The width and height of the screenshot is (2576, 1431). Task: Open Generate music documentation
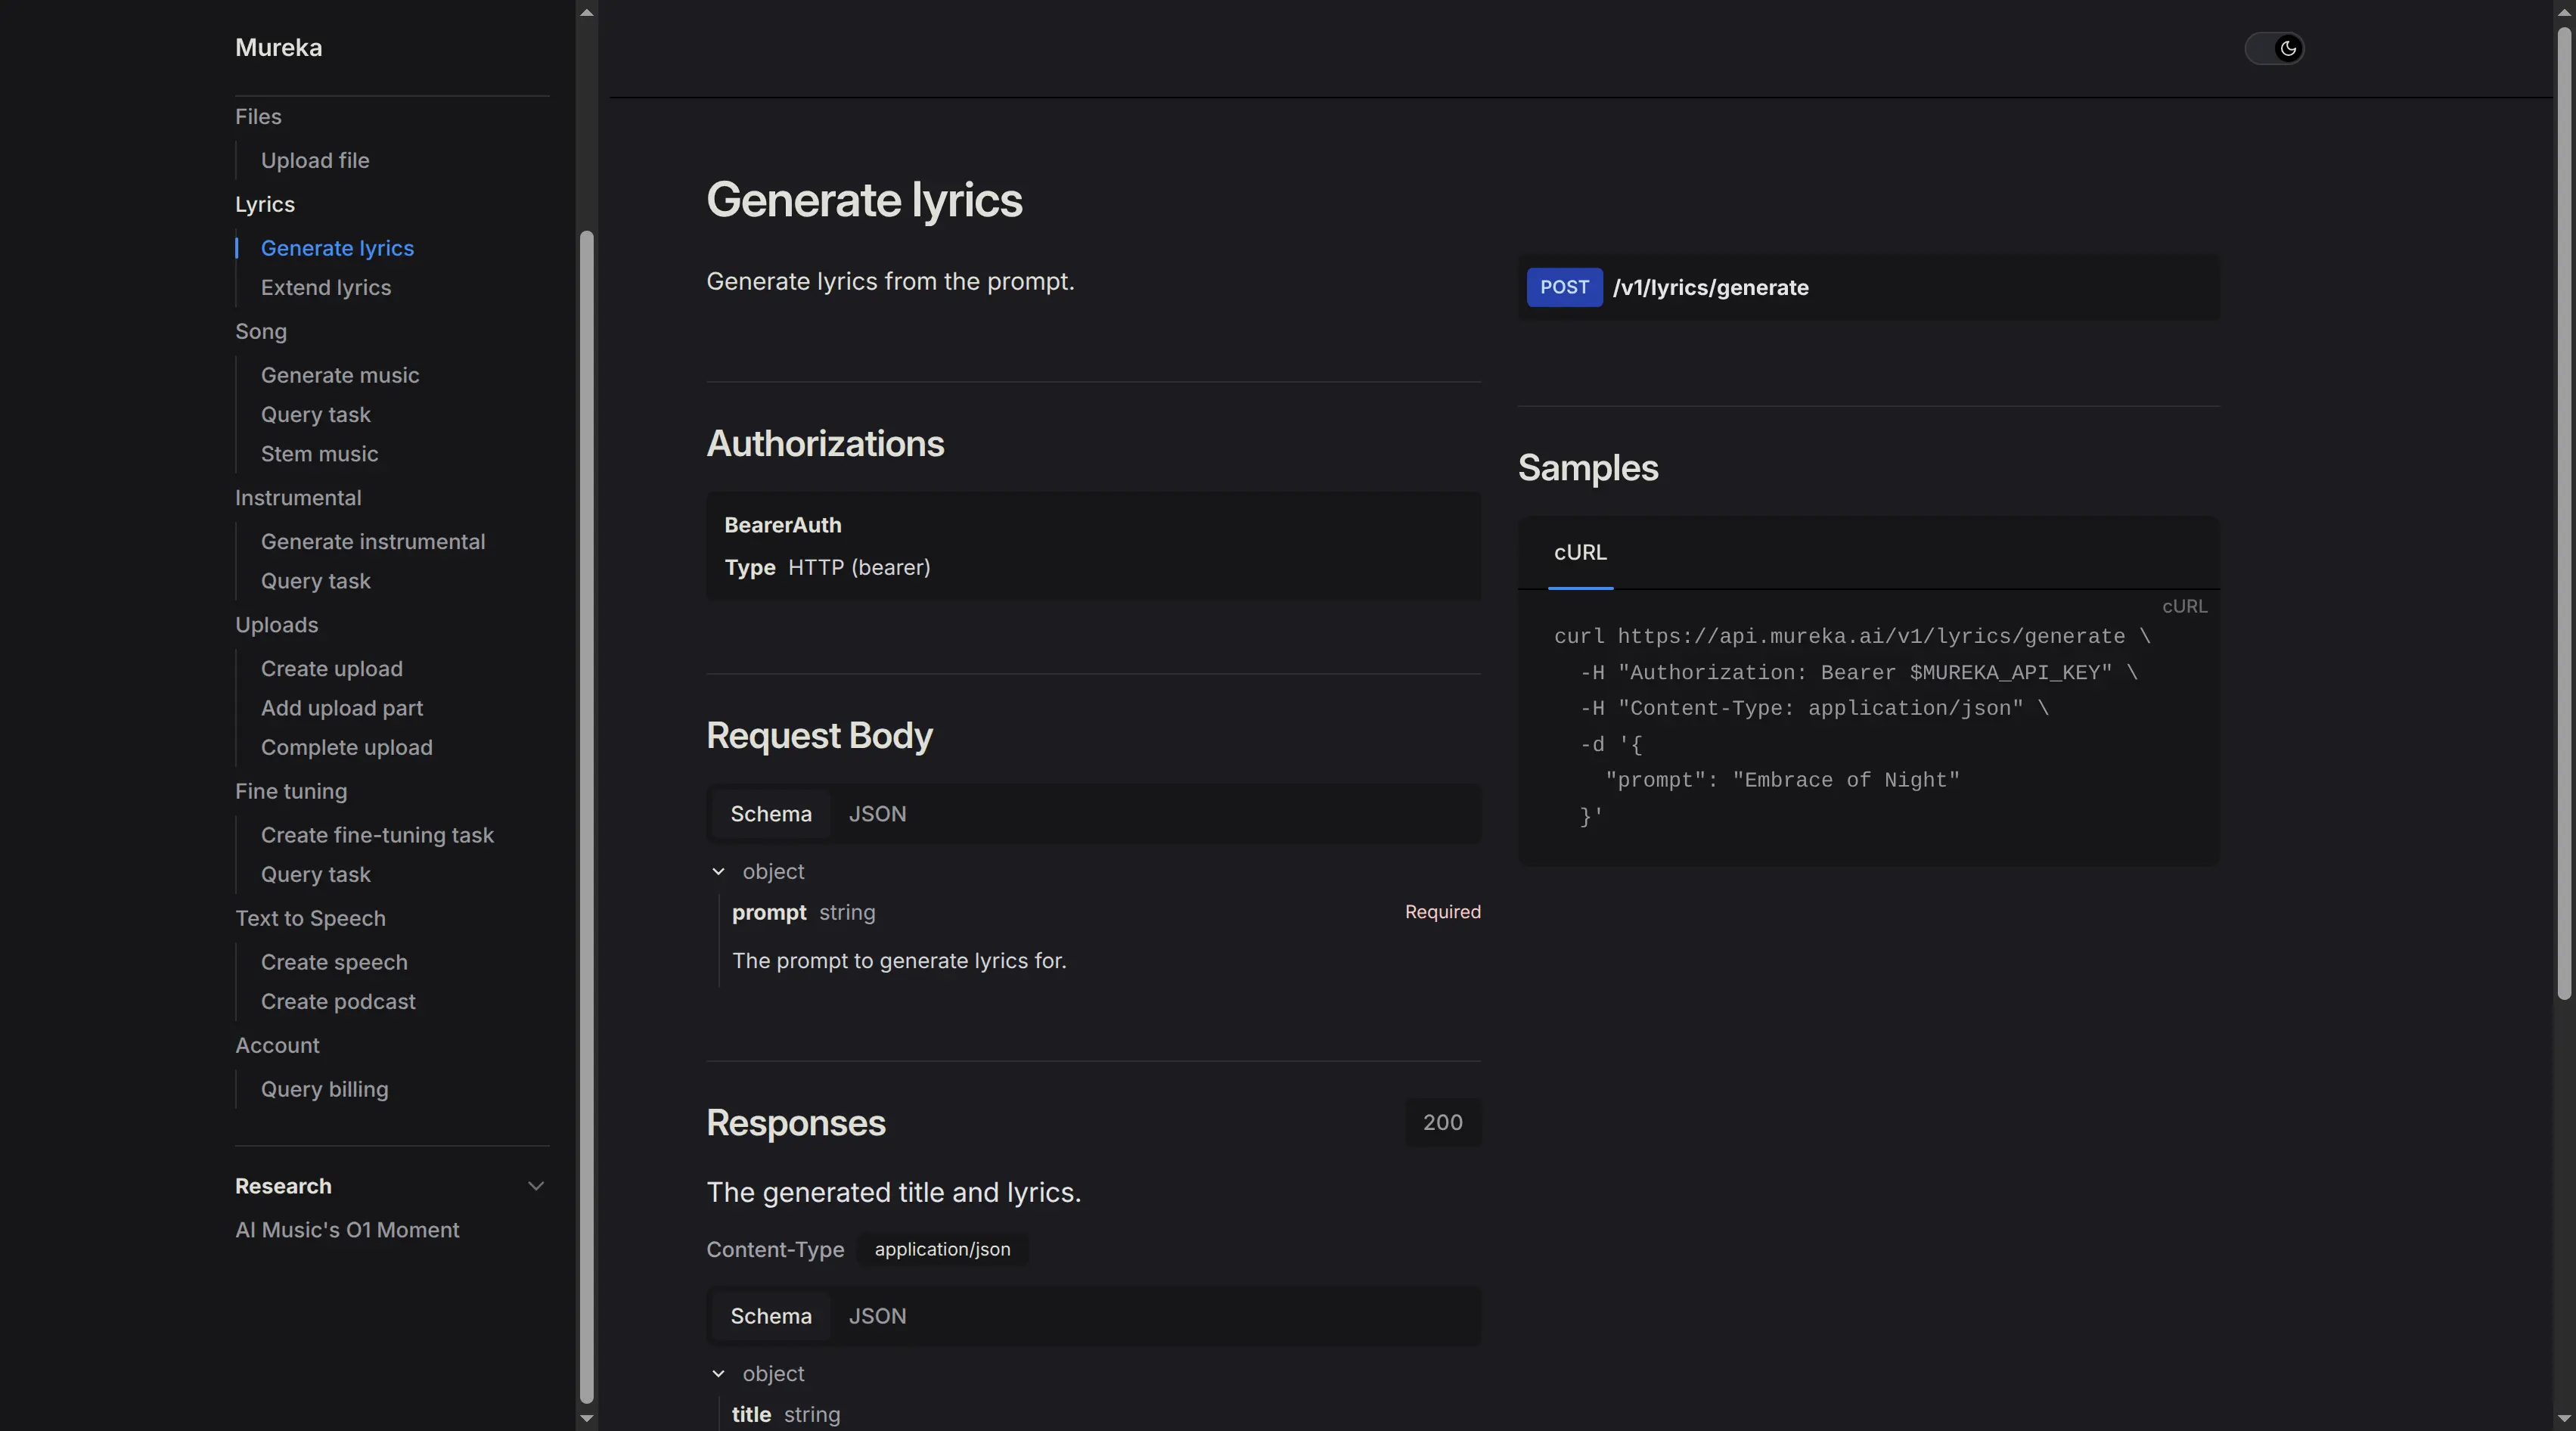(340, 375)
